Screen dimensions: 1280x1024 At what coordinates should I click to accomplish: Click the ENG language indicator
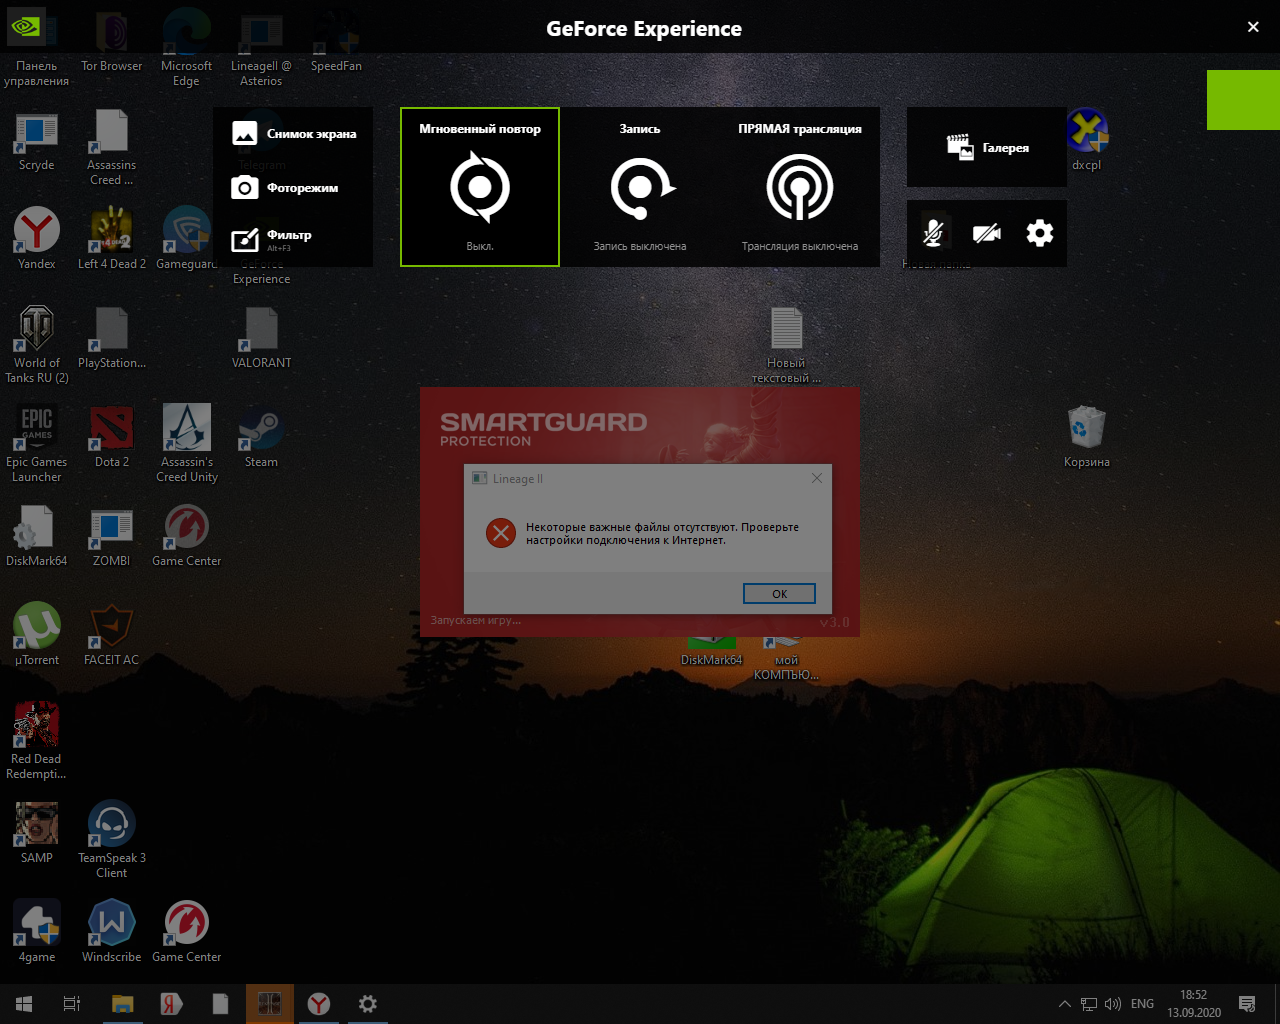pos(1142,1004)
